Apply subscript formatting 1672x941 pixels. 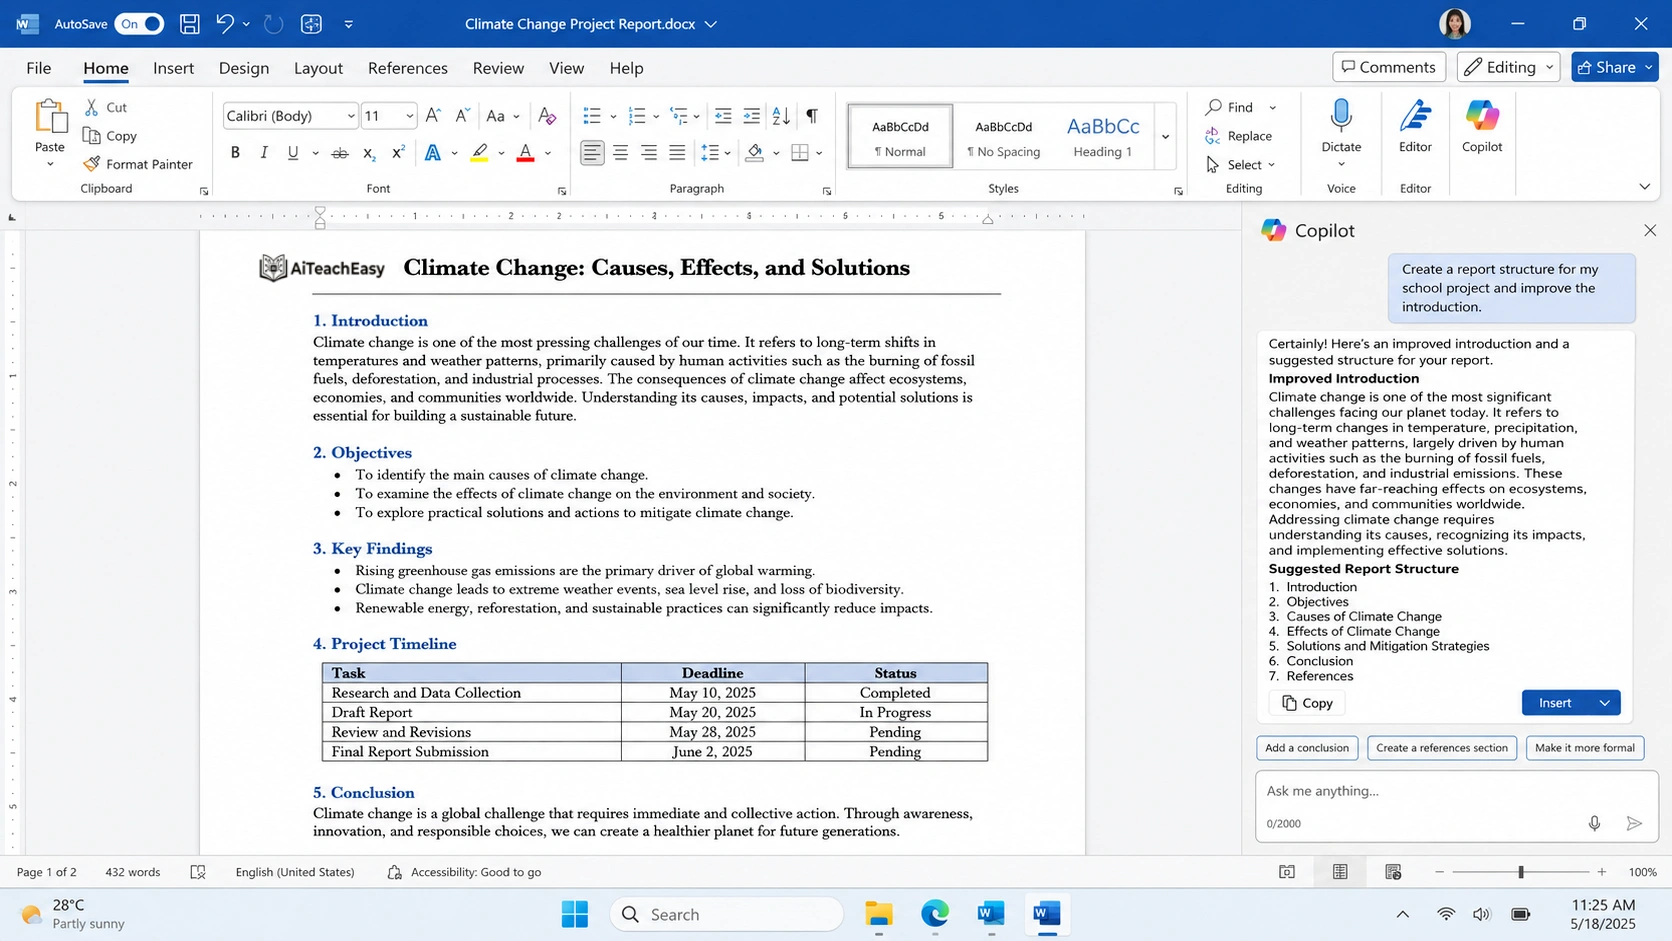369,153
